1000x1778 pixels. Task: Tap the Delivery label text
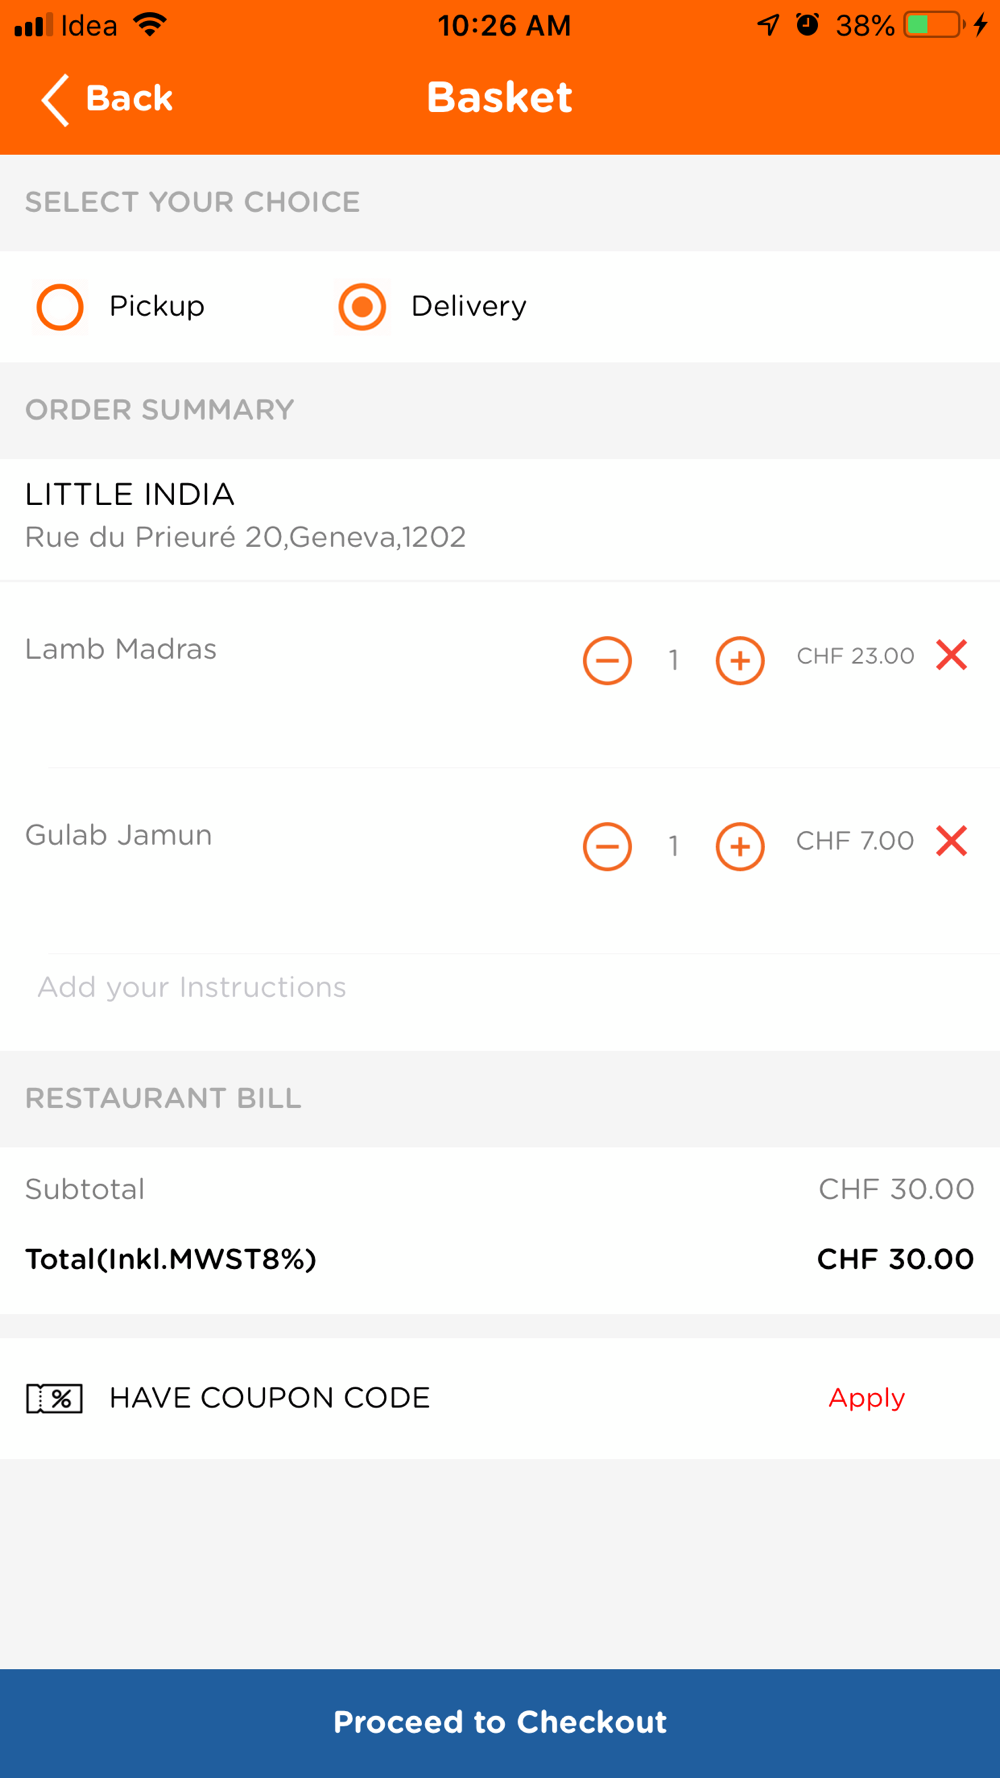(468, 306)
